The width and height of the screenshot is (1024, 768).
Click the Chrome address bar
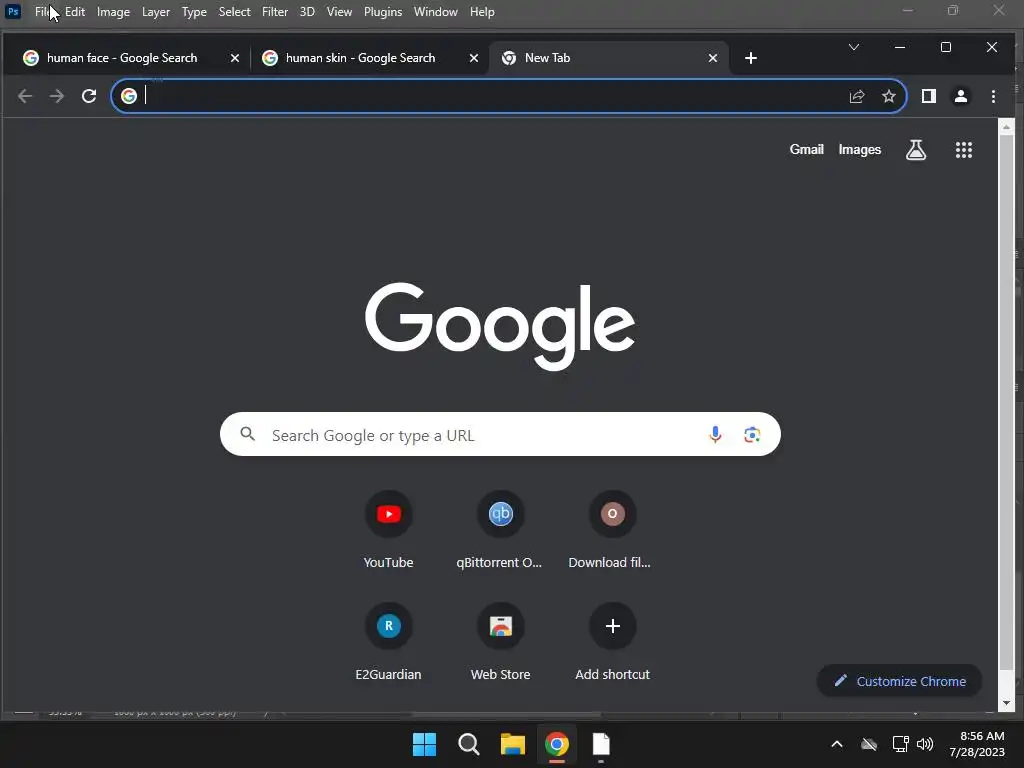[509, 97]
